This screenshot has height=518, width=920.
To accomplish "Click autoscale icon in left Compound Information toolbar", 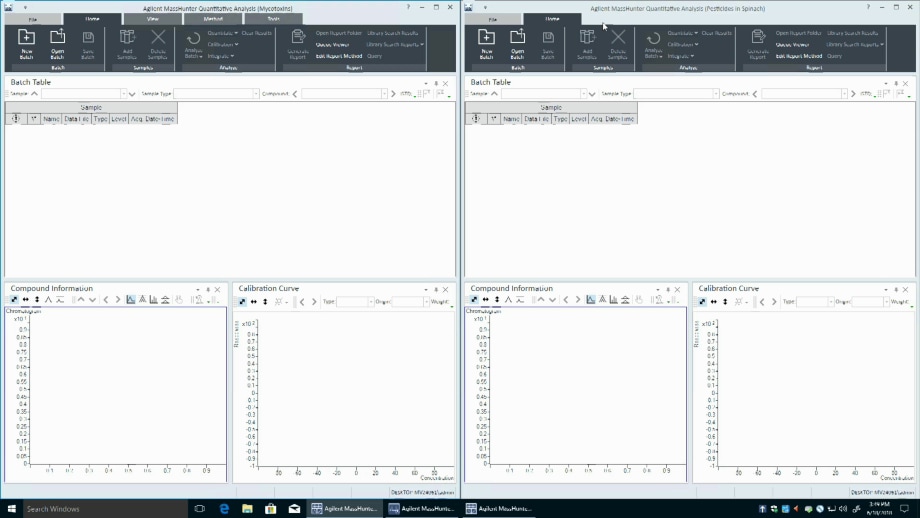I will click(x=15, y=300).
